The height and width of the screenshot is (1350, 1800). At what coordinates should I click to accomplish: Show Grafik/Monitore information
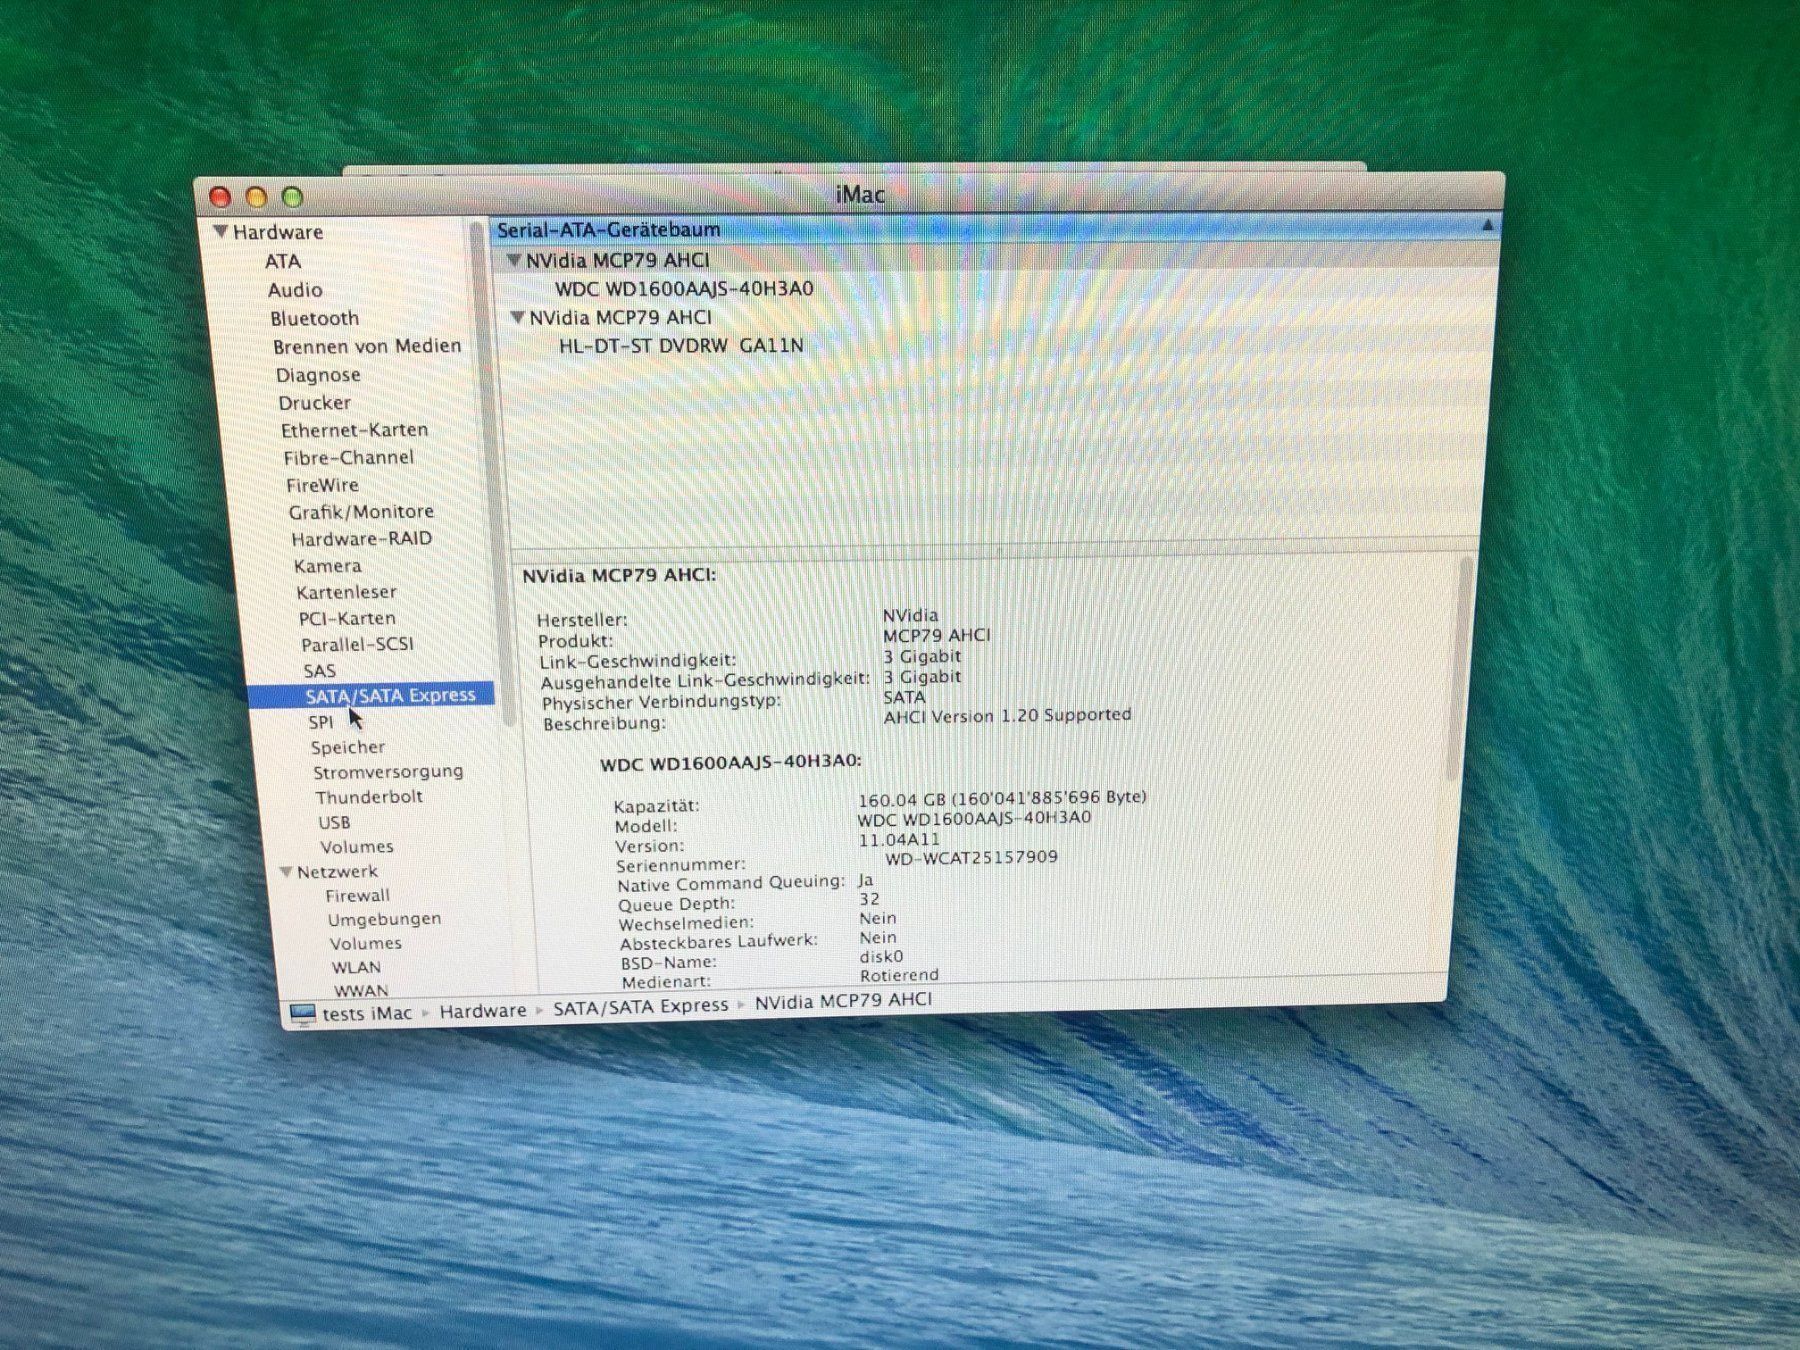pos(361,512)
